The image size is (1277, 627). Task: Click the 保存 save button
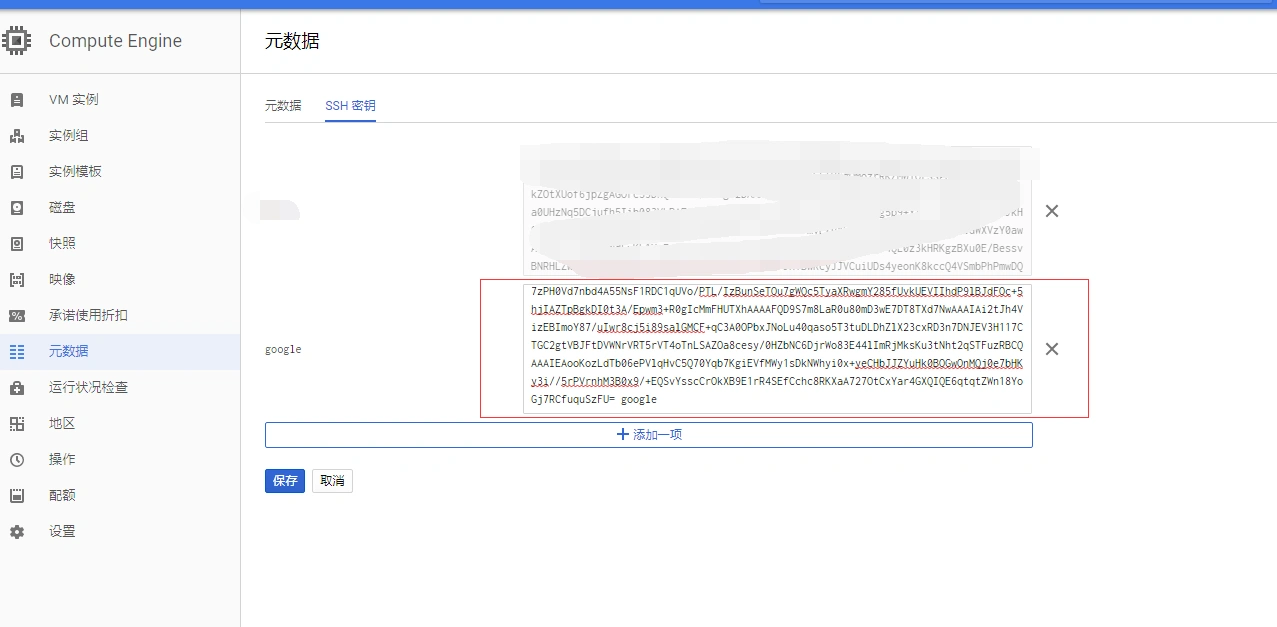coord(284,481)
